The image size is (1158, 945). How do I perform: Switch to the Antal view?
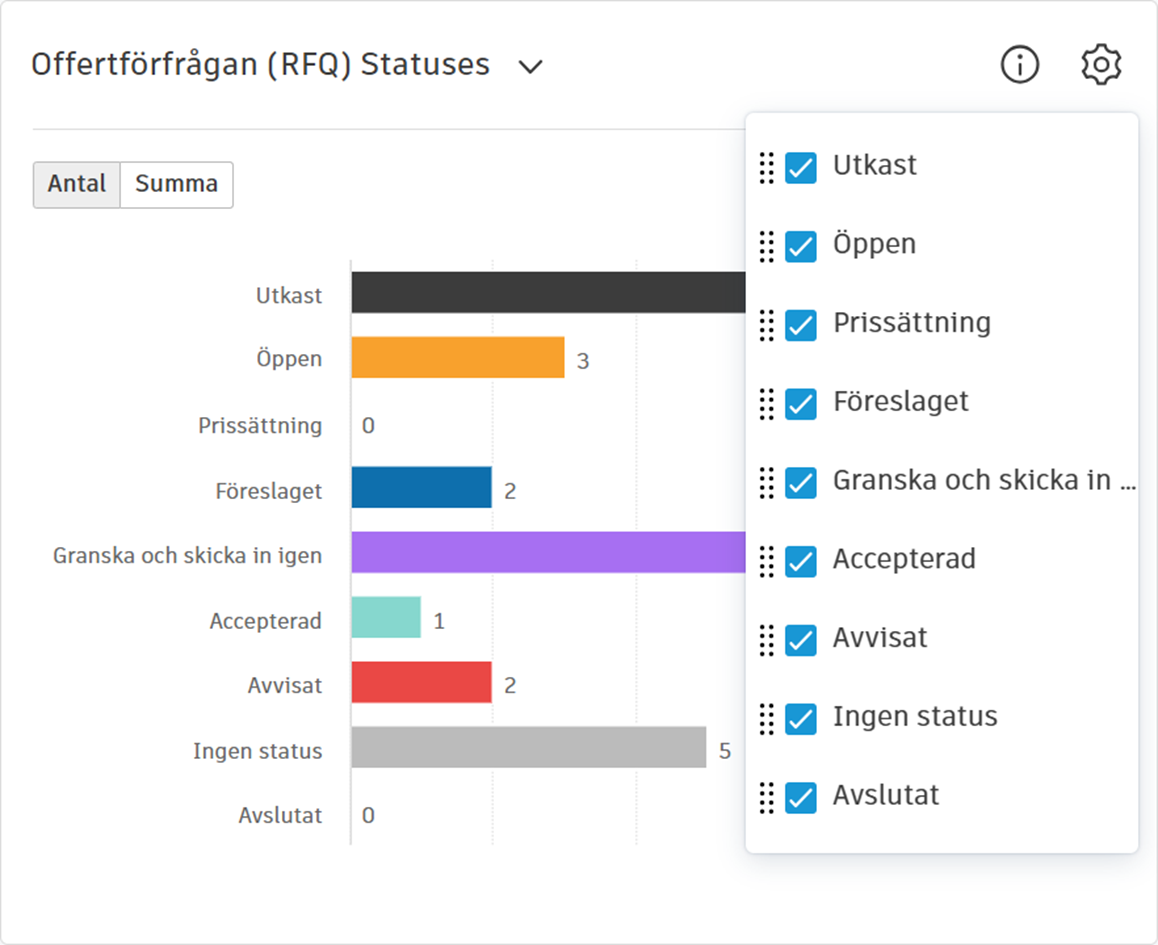77,185
